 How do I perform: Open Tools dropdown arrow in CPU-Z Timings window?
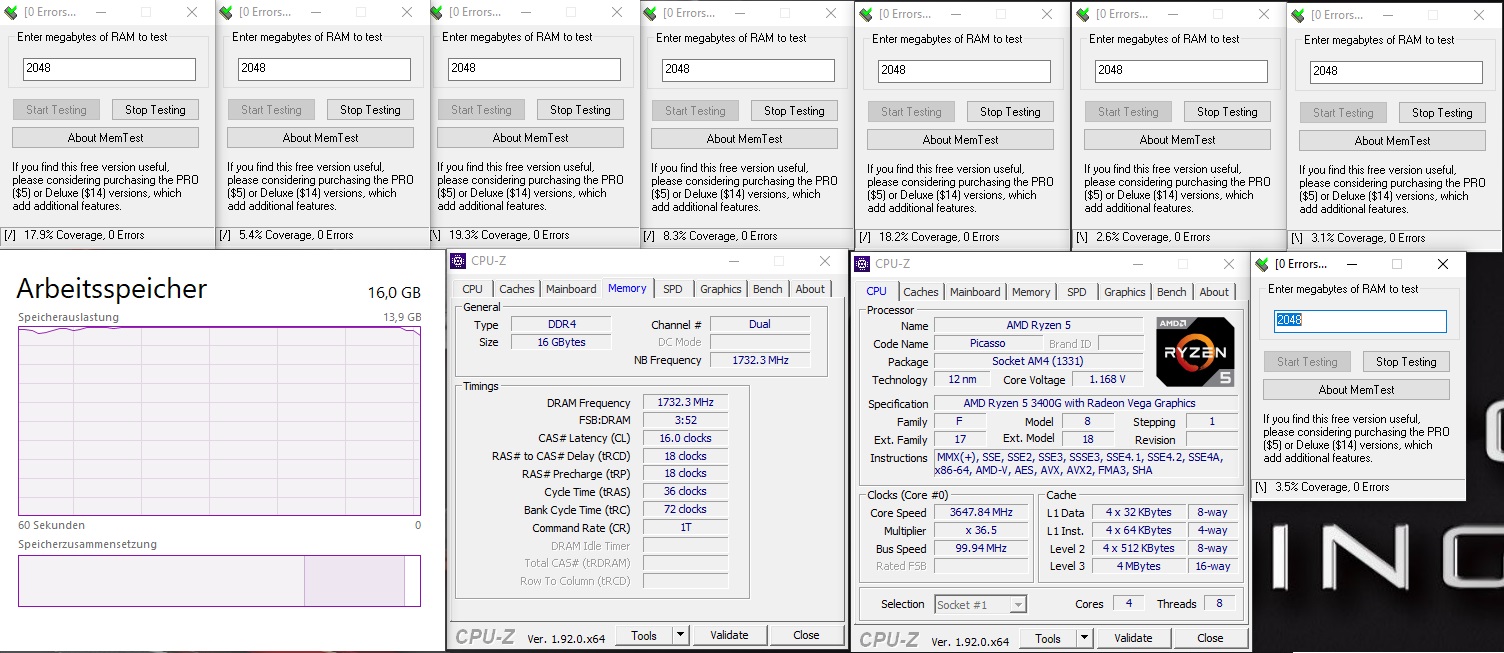680,635
